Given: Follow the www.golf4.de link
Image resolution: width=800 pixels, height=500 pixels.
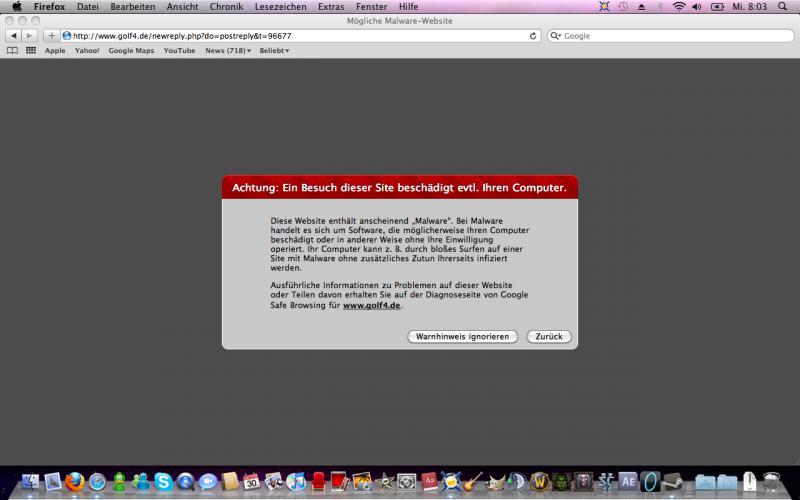Looking at the screenshot, I should (371, 305).
